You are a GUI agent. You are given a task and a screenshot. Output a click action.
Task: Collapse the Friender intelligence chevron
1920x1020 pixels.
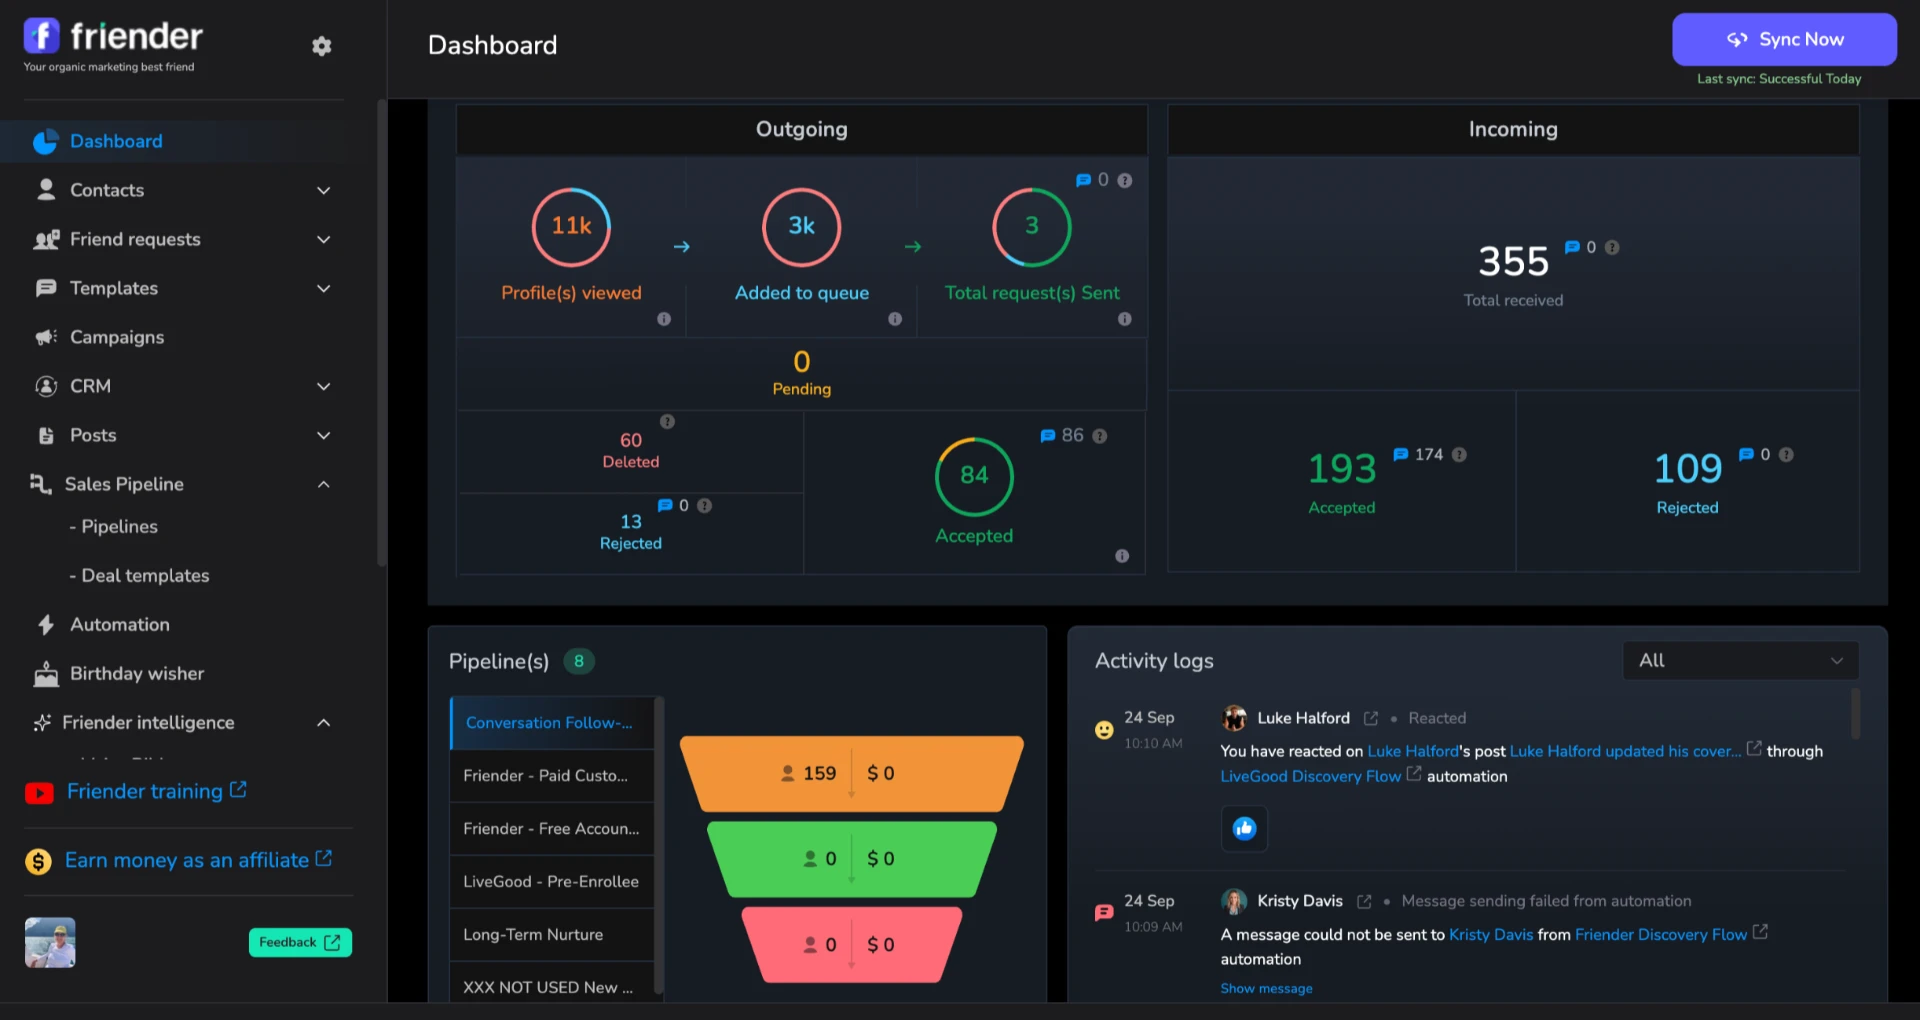click(x=323, y=723)
